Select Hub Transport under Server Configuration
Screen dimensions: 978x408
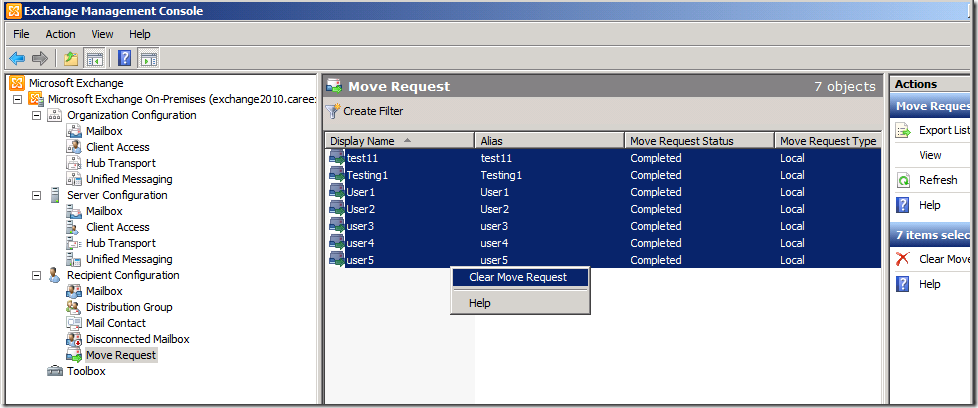point(121,243)
